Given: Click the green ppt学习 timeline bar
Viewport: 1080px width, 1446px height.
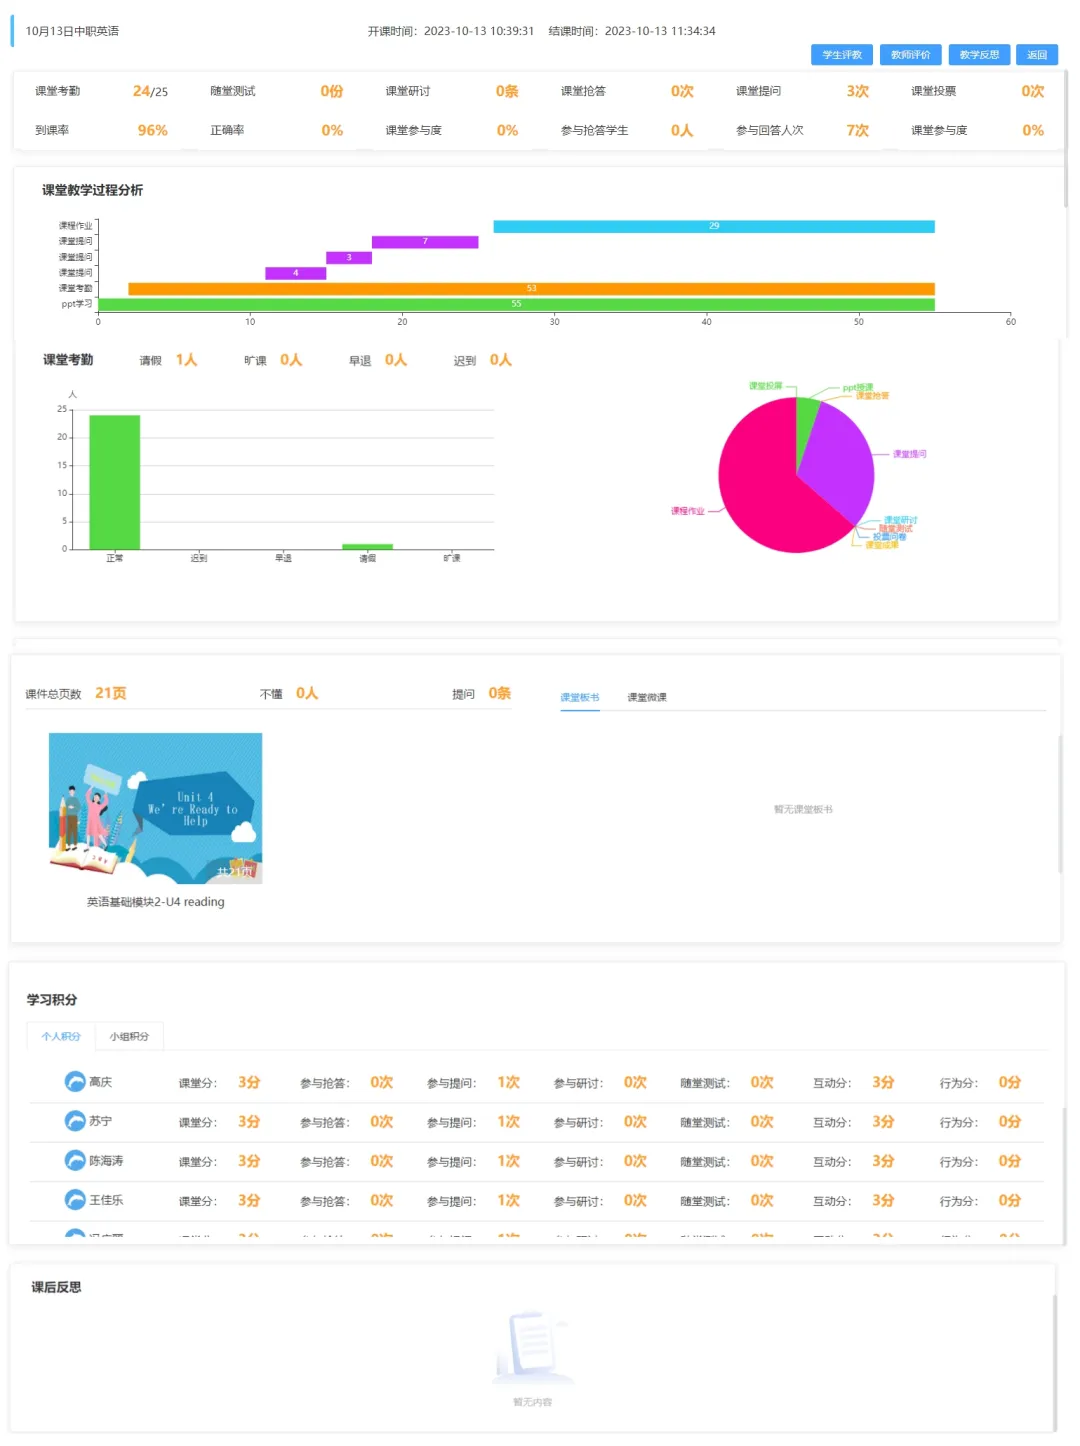Looking at the screenshot, I should [x=516, y=304].
